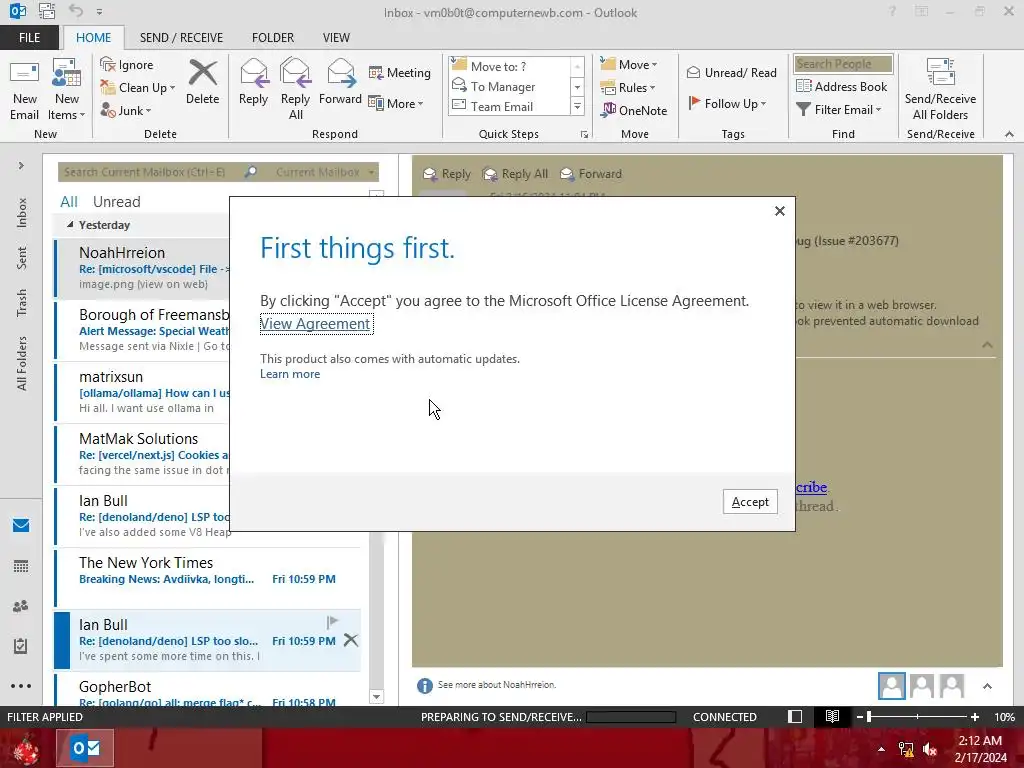Click the Accept button in the dialog

point(750,502)
